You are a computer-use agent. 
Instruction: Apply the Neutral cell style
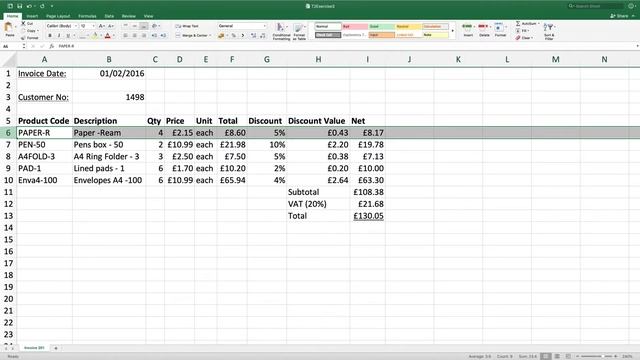coord(408,26)
